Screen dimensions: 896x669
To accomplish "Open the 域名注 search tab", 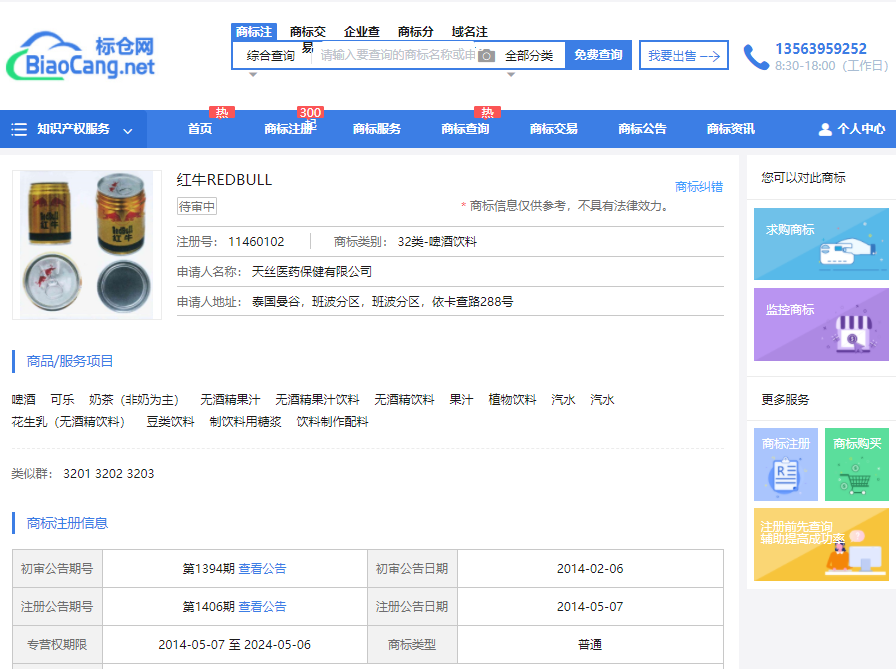I will tap(469, 31).
